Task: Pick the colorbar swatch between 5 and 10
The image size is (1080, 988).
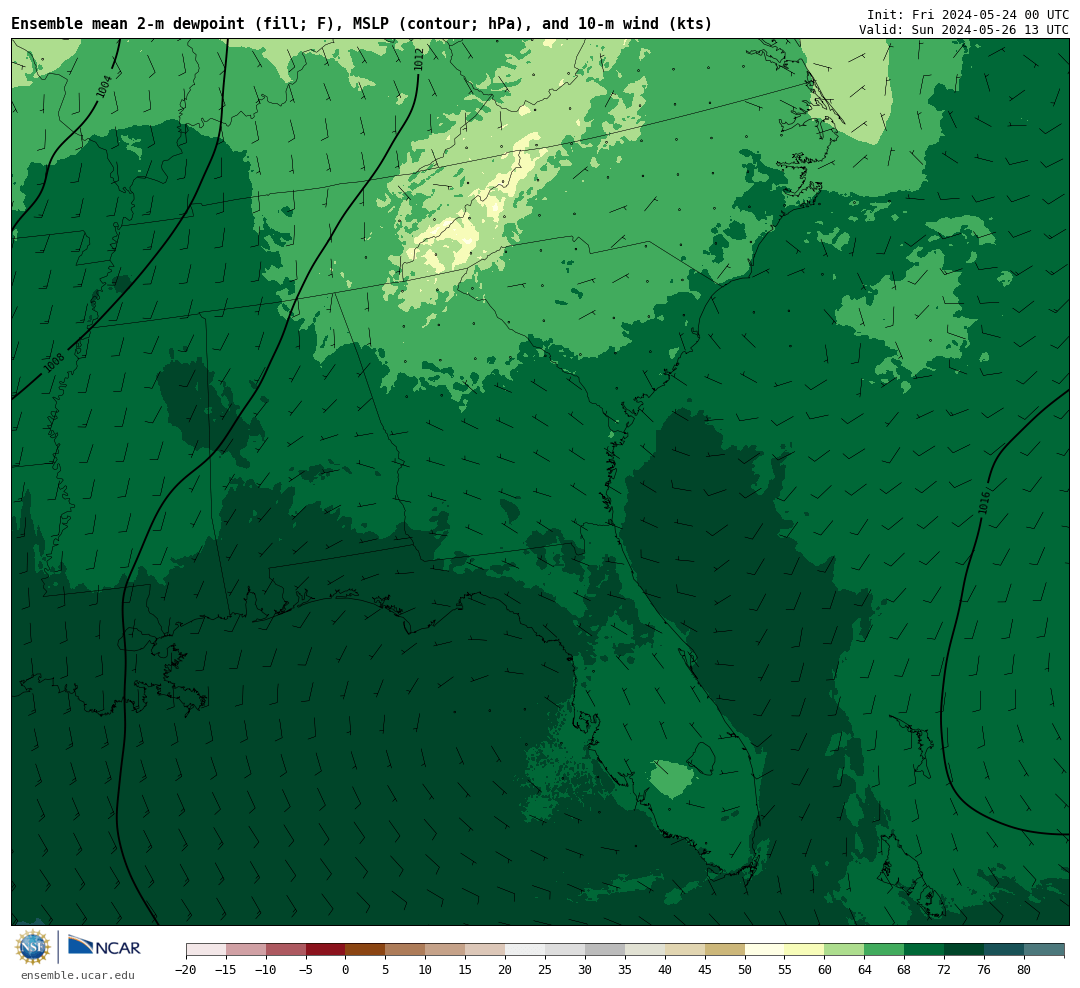Action: tap(406, 950)
